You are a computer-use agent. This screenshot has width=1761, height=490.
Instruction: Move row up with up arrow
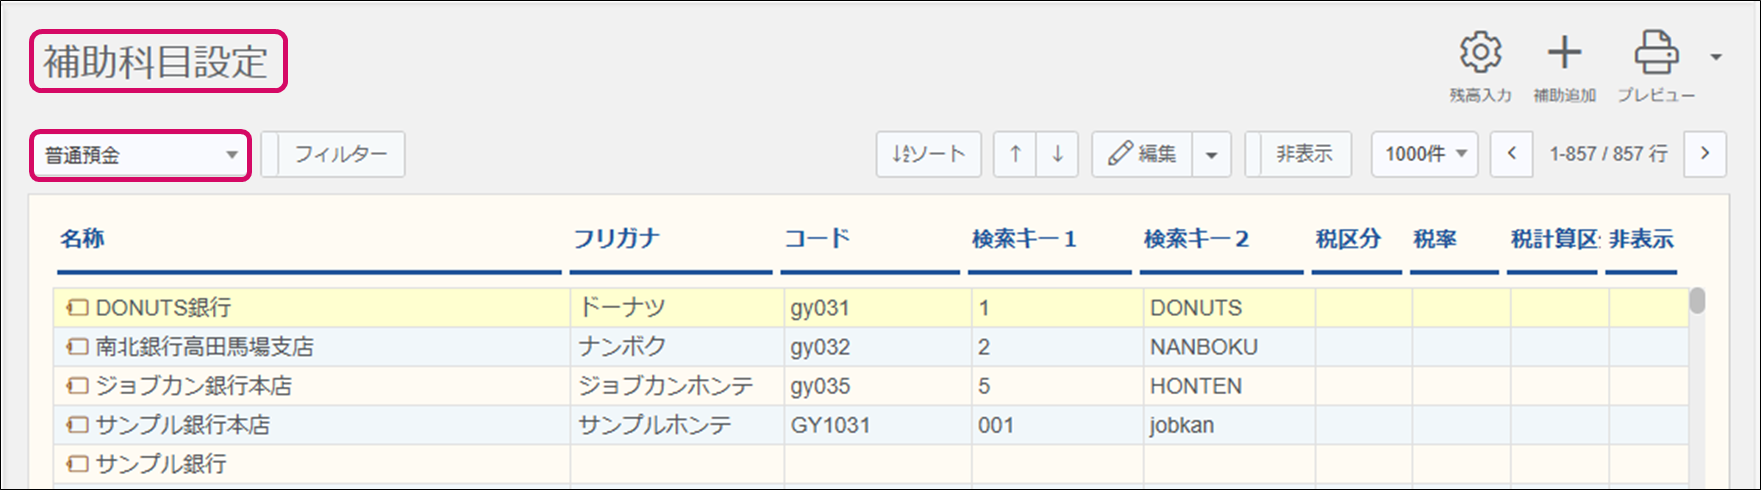tap(1015, 154)
